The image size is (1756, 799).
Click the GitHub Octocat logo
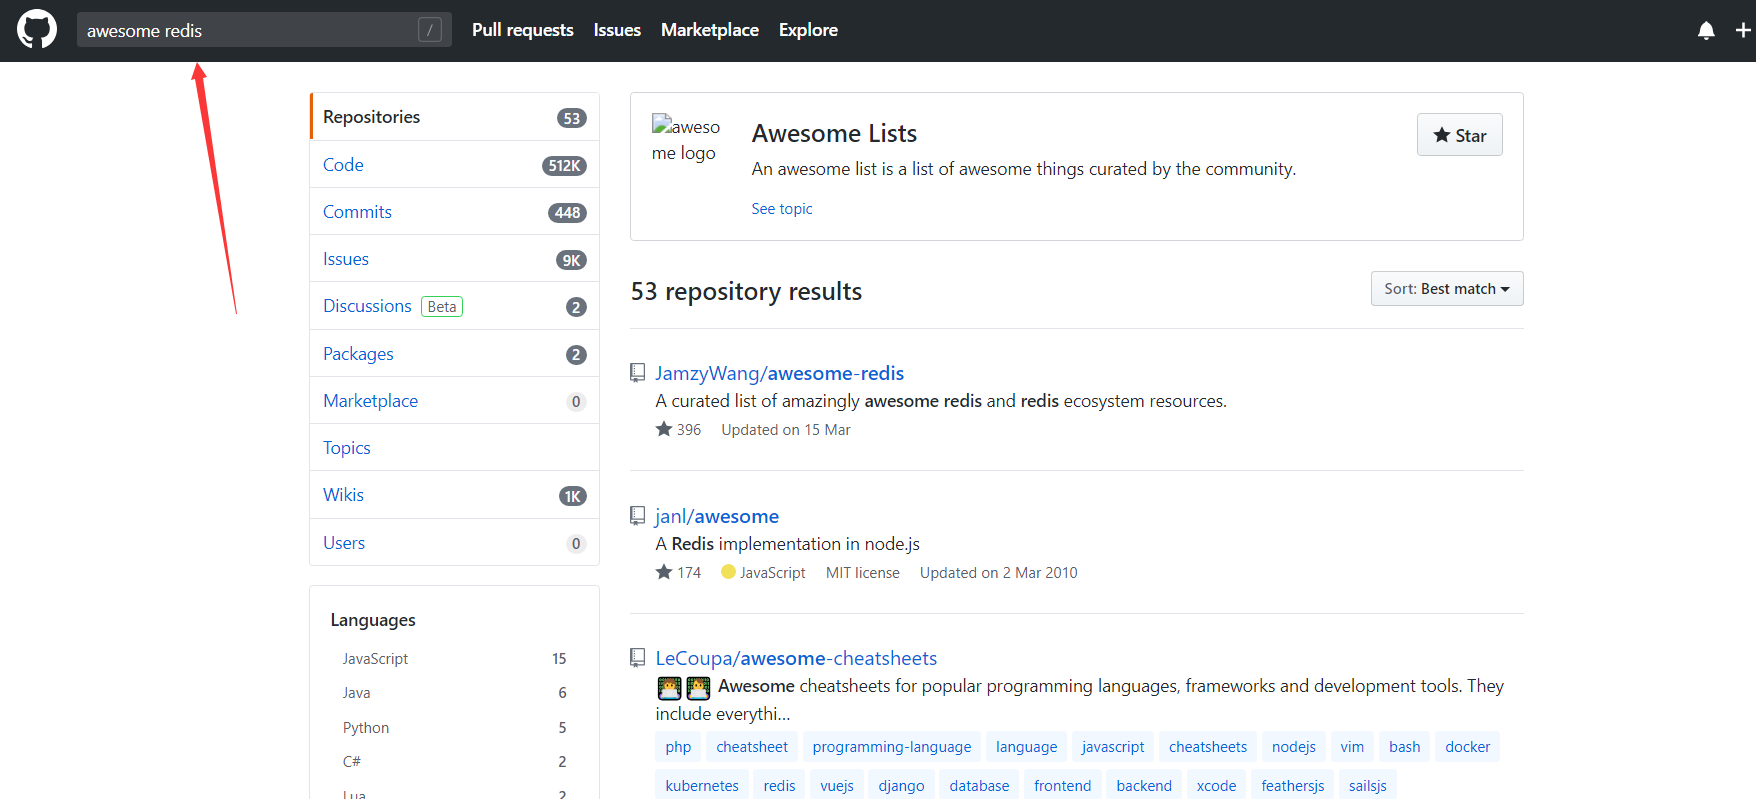(x=37, y=30)
